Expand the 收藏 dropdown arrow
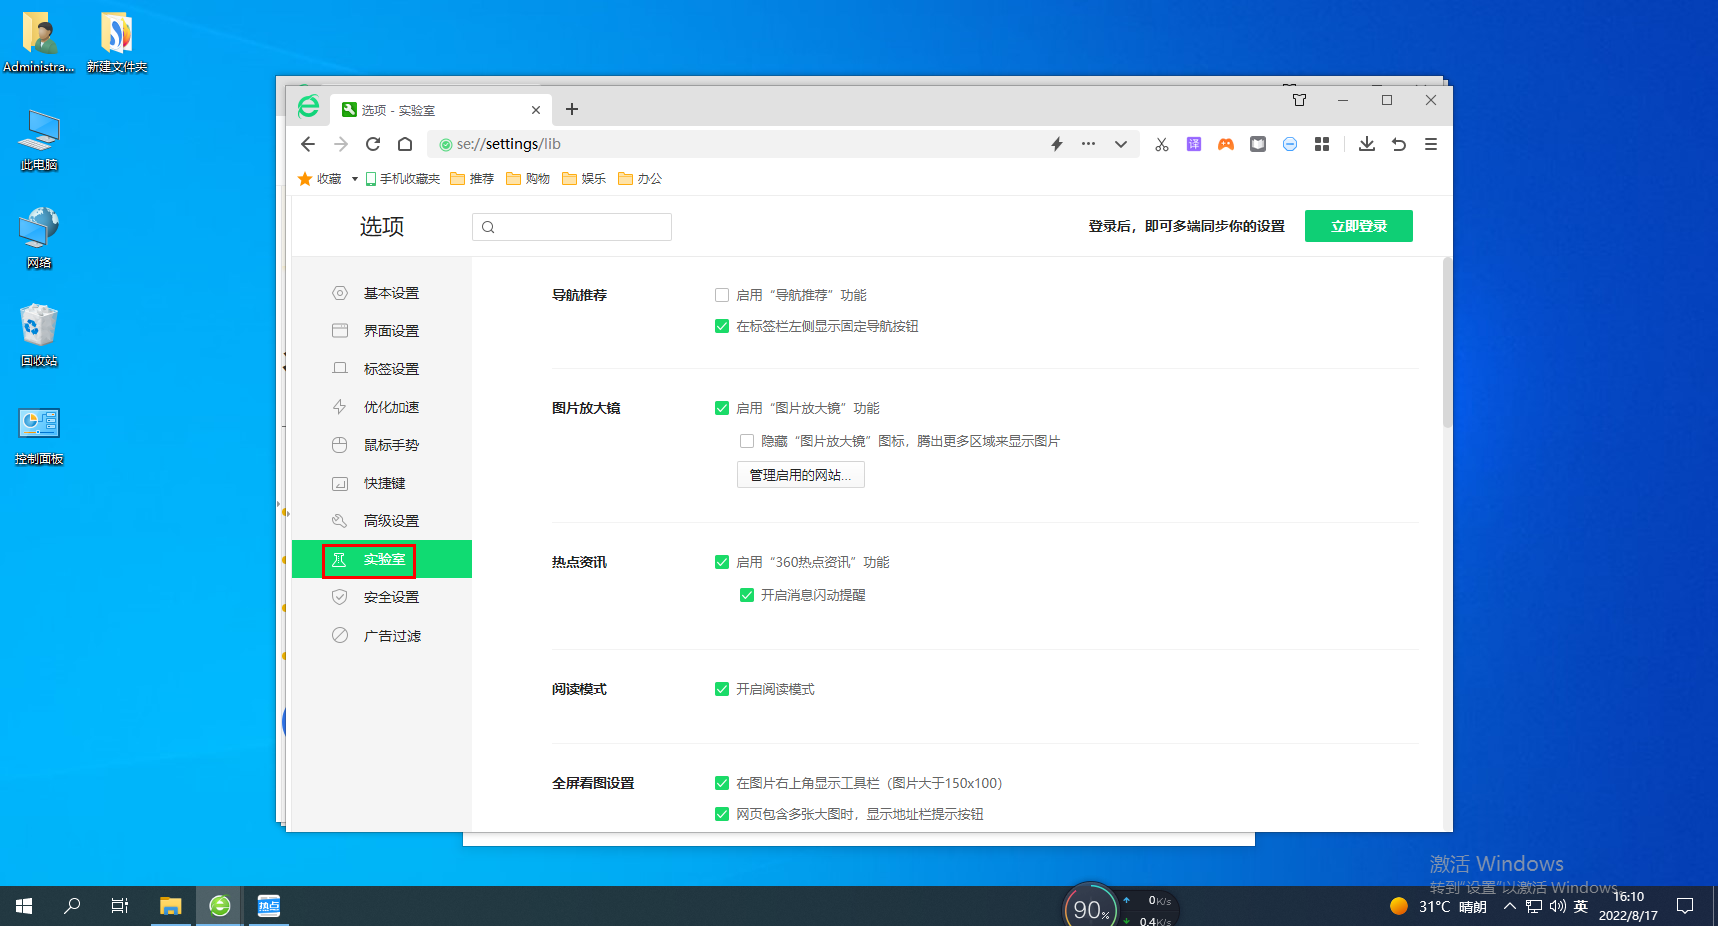The width and height of the screenshot is (1718, 926). (x=355, y=179)
